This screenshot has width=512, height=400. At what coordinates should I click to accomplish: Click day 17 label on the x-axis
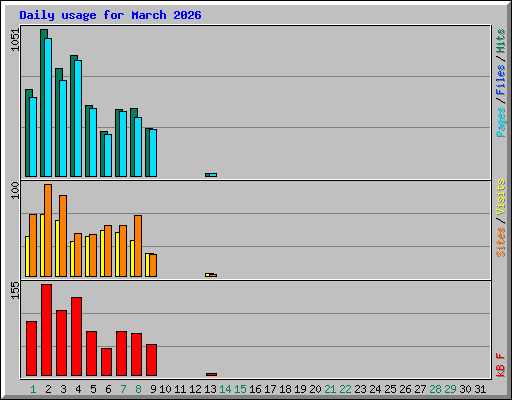tap(270, 389)
